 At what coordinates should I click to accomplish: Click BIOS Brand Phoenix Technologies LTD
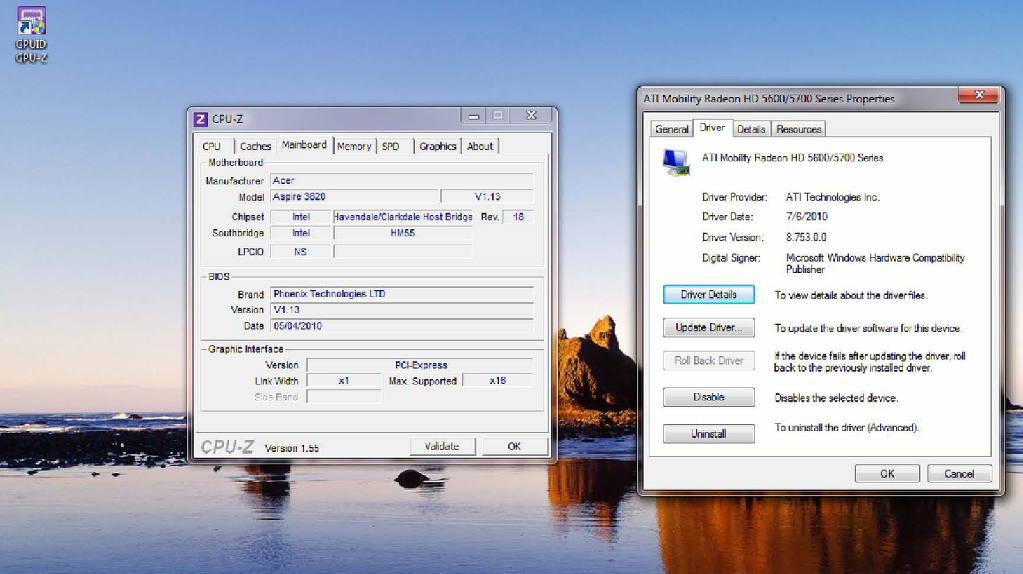tap(402, 294)
